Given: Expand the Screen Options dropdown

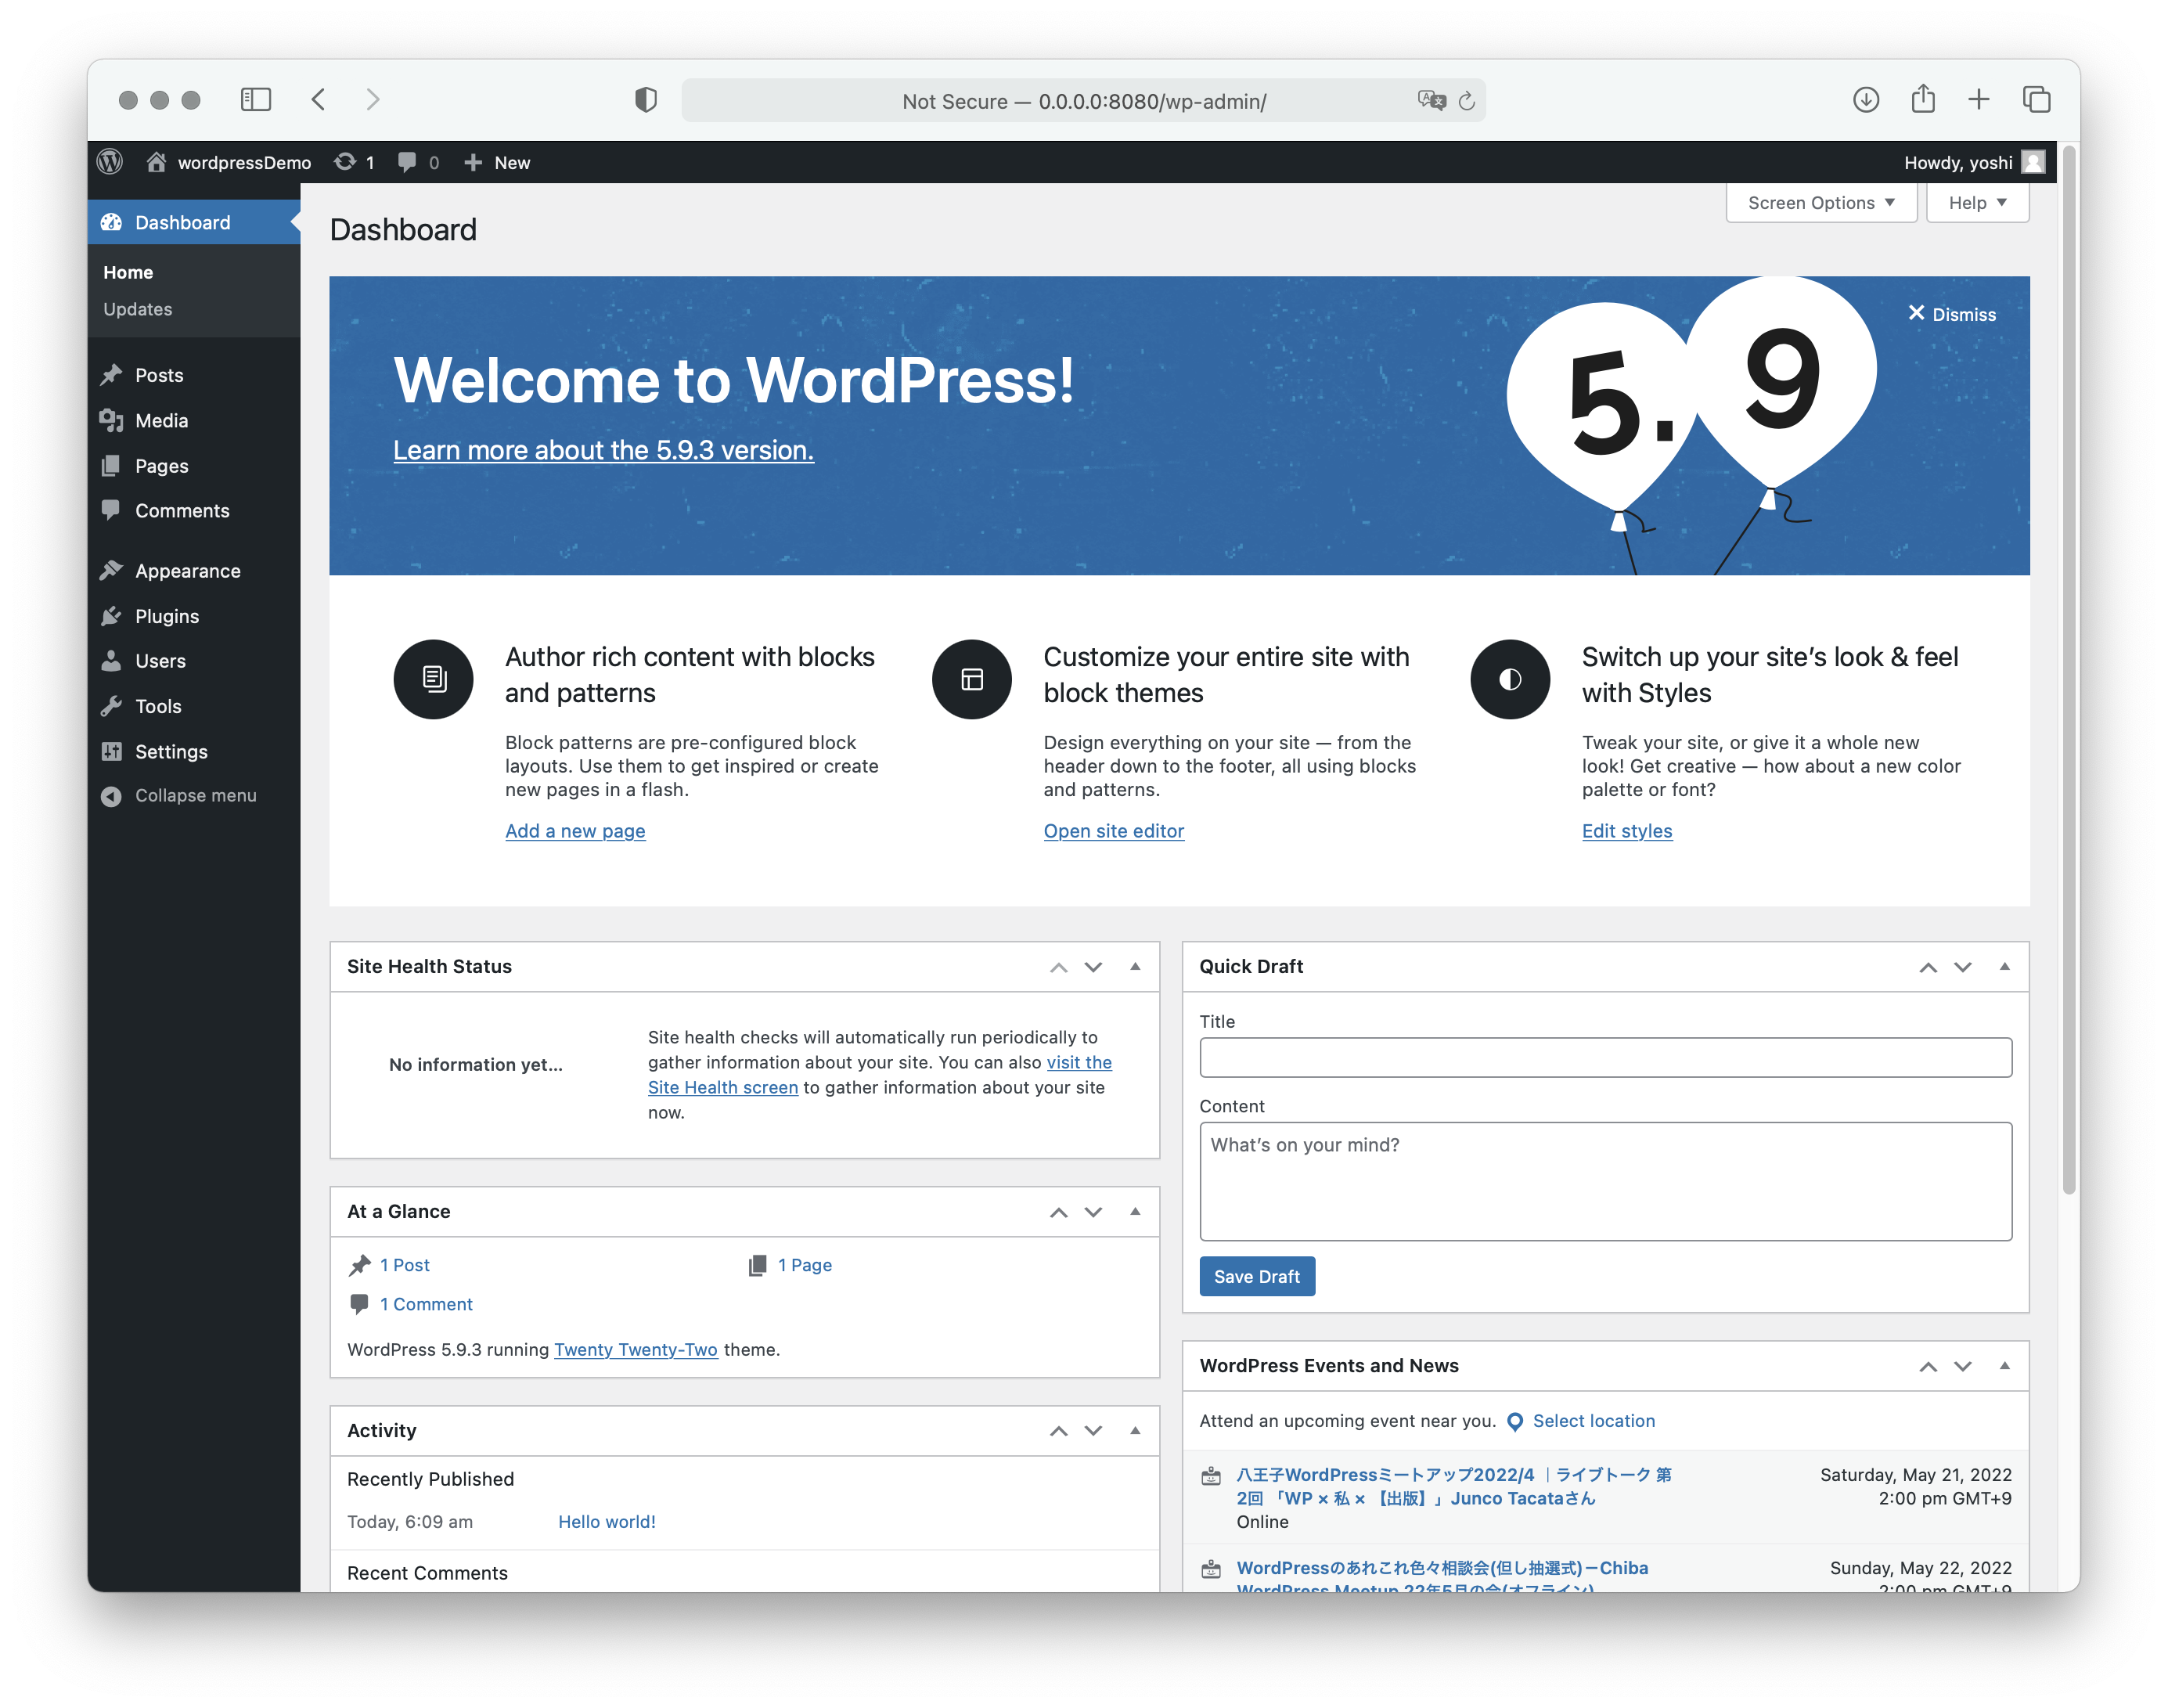Looking at the screenshot, I should (1820, 203).
